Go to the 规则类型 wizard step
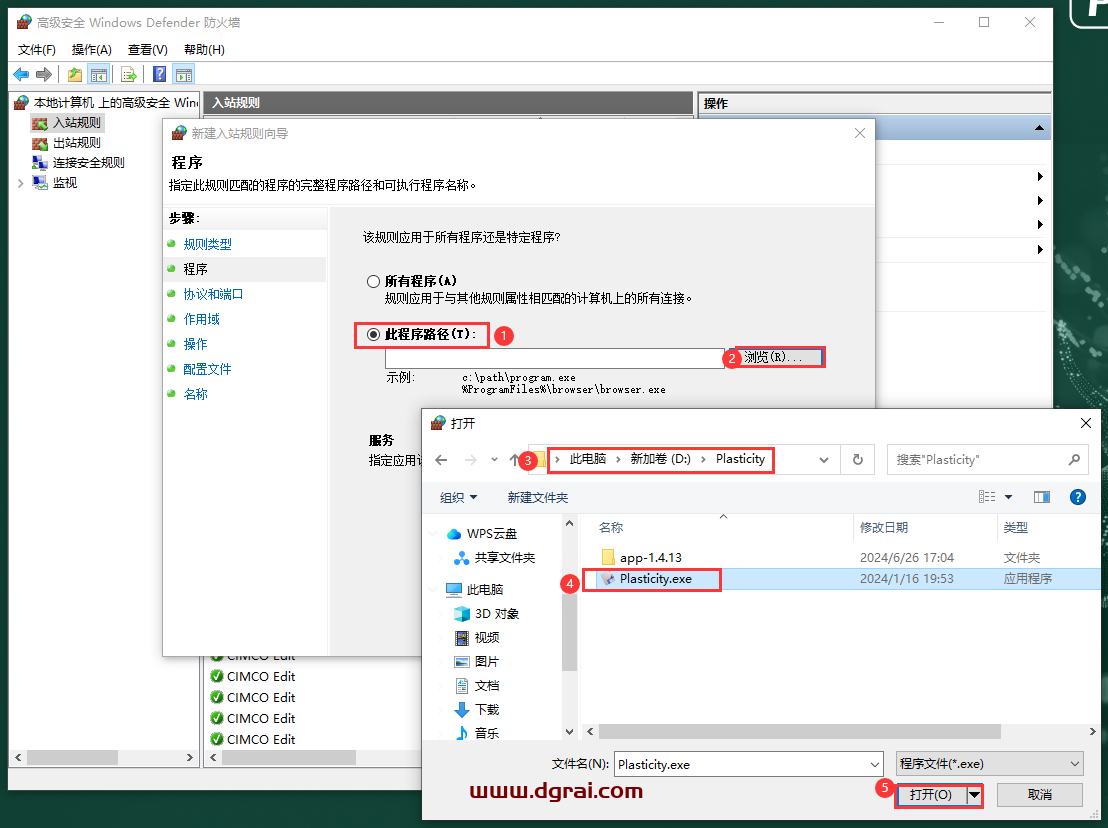 [x=208, y=244]
